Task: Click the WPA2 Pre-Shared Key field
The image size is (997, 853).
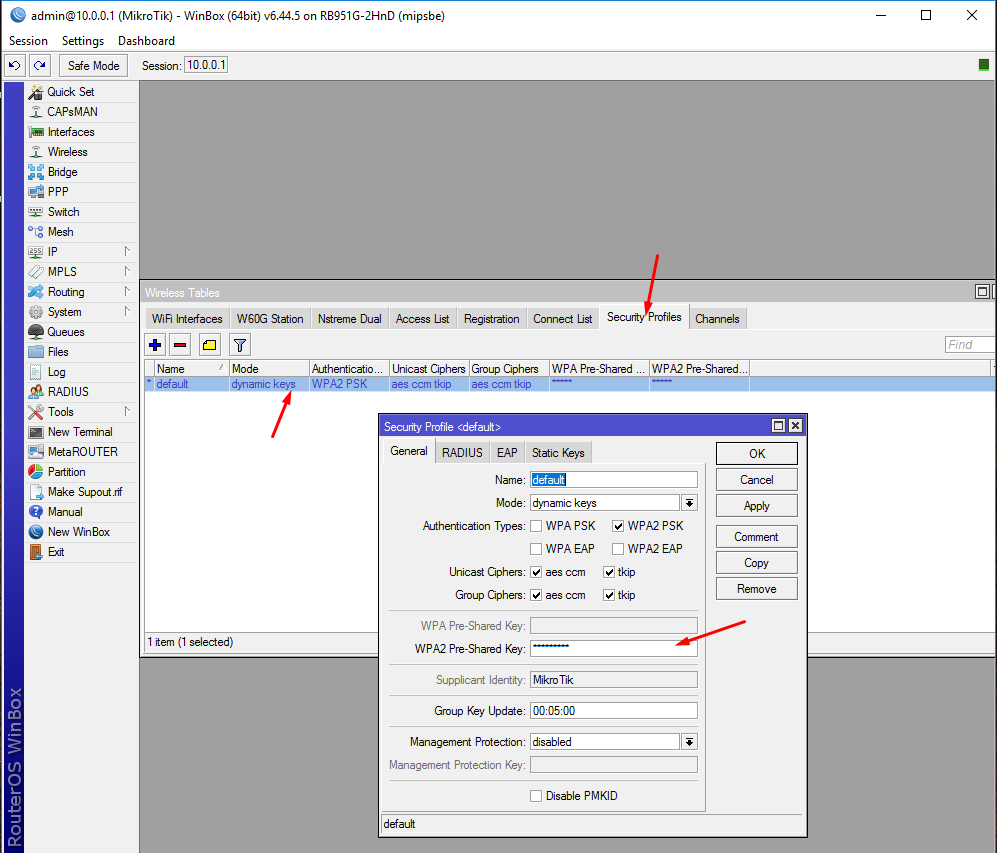Action: [614, 649]
